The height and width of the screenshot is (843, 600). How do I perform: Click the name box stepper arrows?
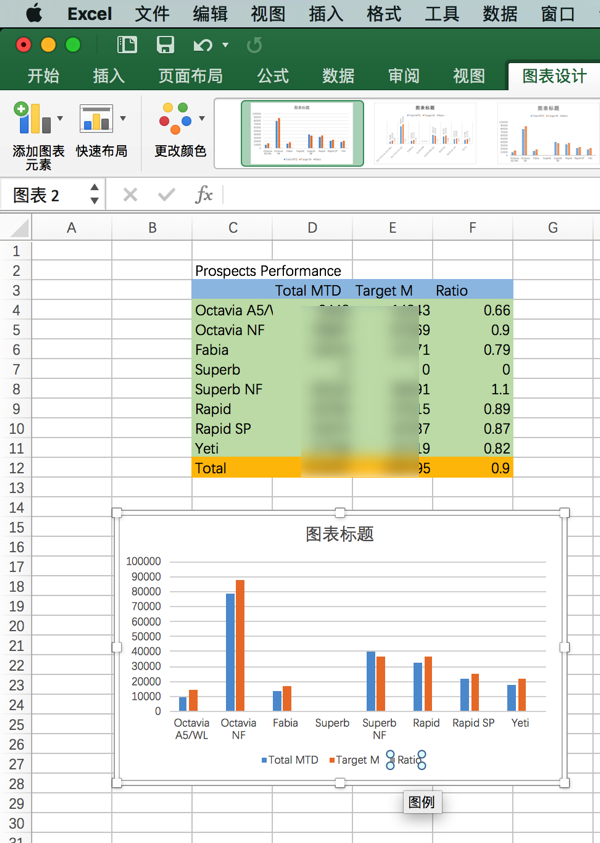(95, 194)
